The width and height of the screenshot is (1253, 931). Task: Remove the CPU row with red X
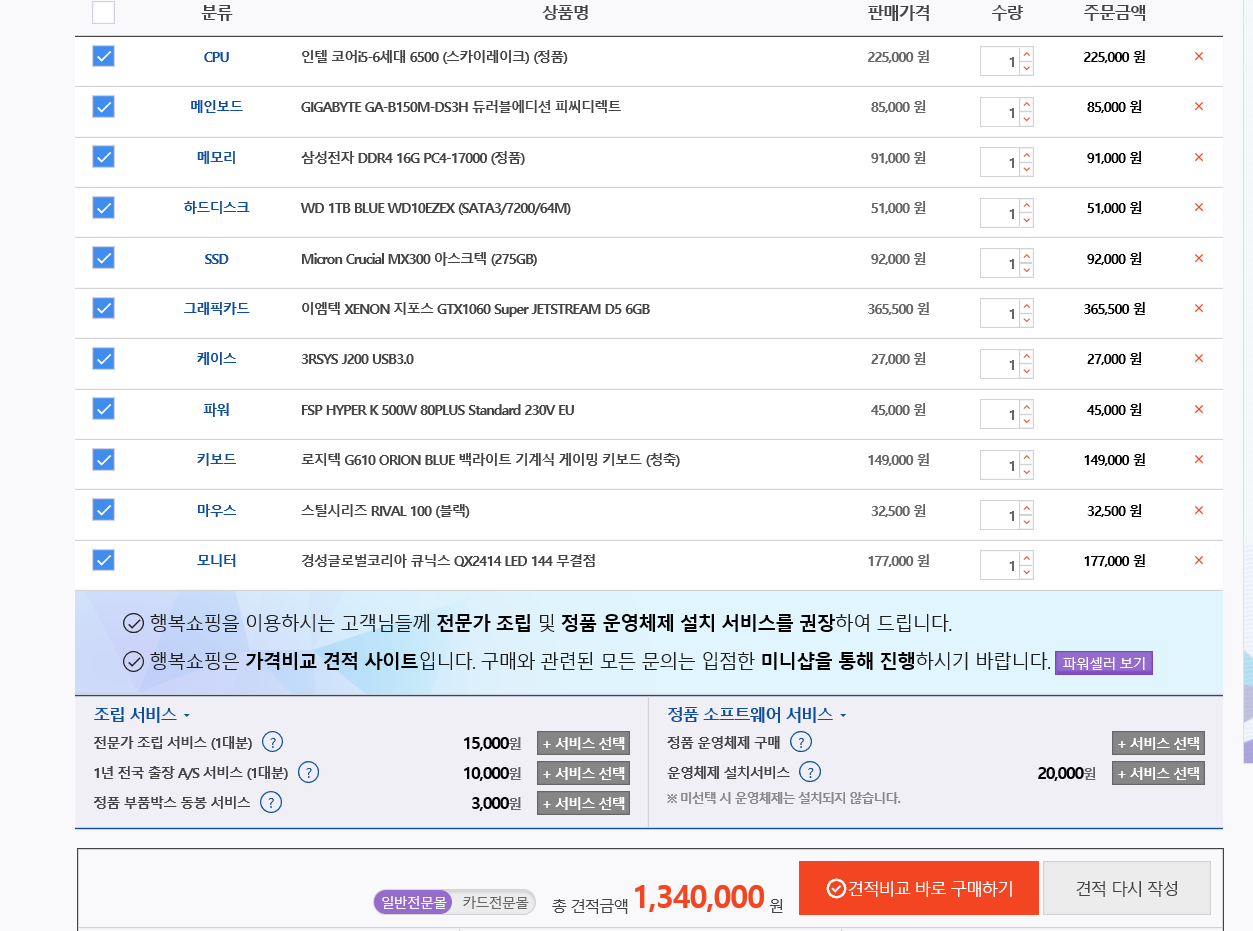(x=1198, y=57)
